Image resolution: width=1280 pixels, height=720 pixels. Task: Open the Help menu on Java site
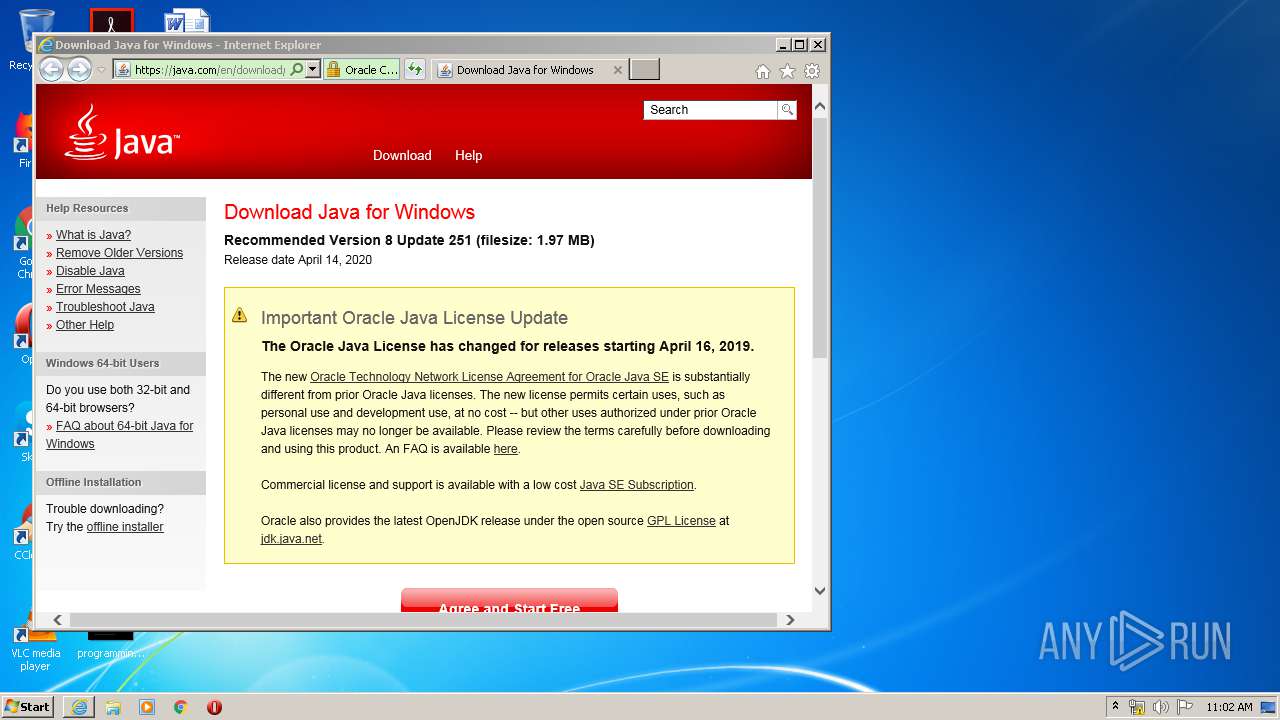click(468, 155)
